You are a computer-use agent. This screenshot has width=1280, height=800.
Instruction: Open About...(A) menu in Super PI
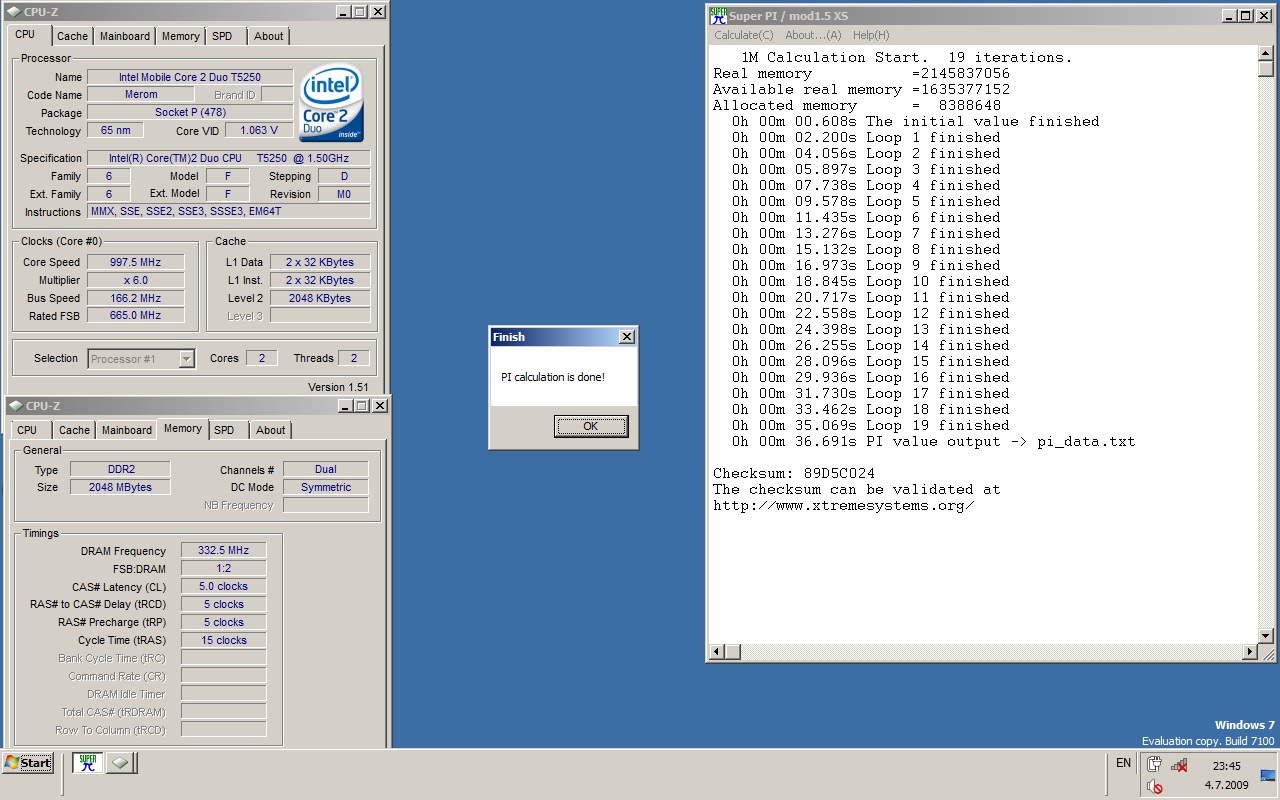pyautogui.click(x=813, y=35)
